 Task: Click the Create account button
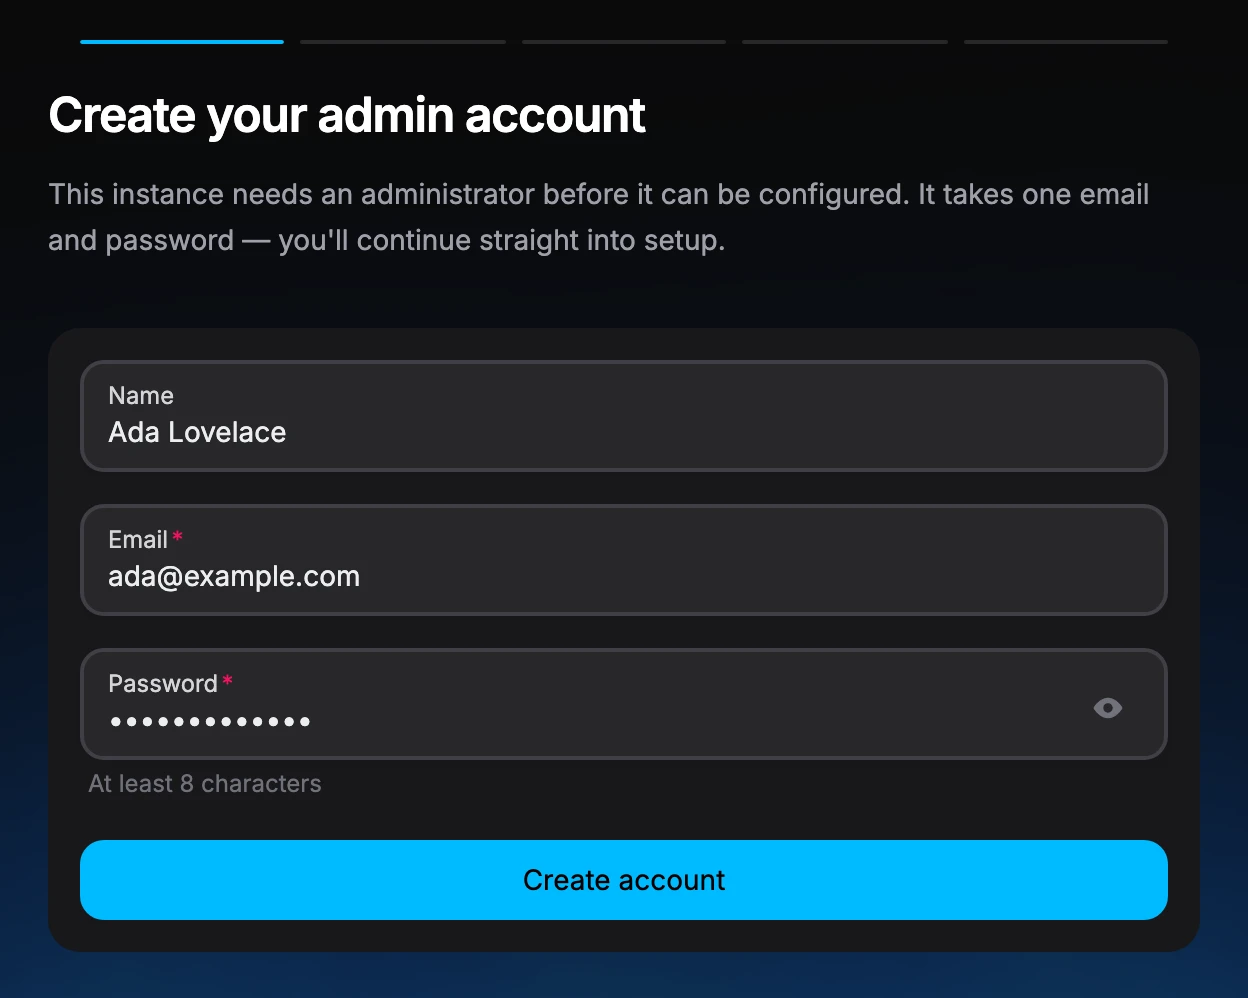click(x=624, y=880)
